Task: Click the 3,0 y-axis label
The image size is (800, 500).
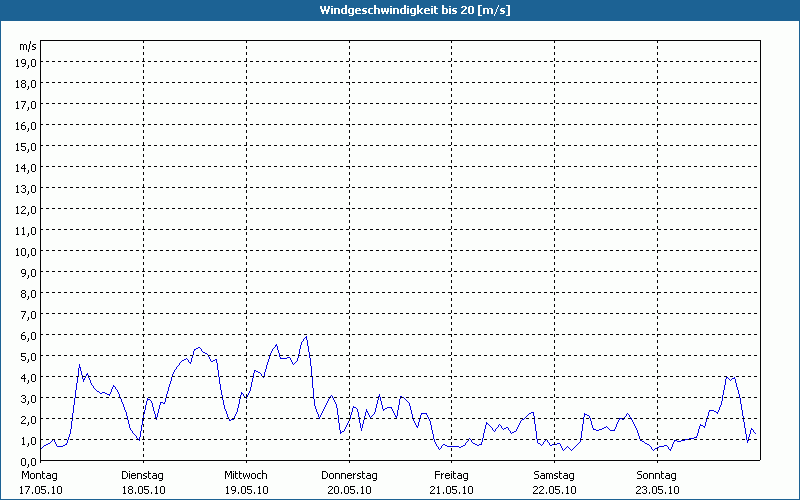Action: 29,398
